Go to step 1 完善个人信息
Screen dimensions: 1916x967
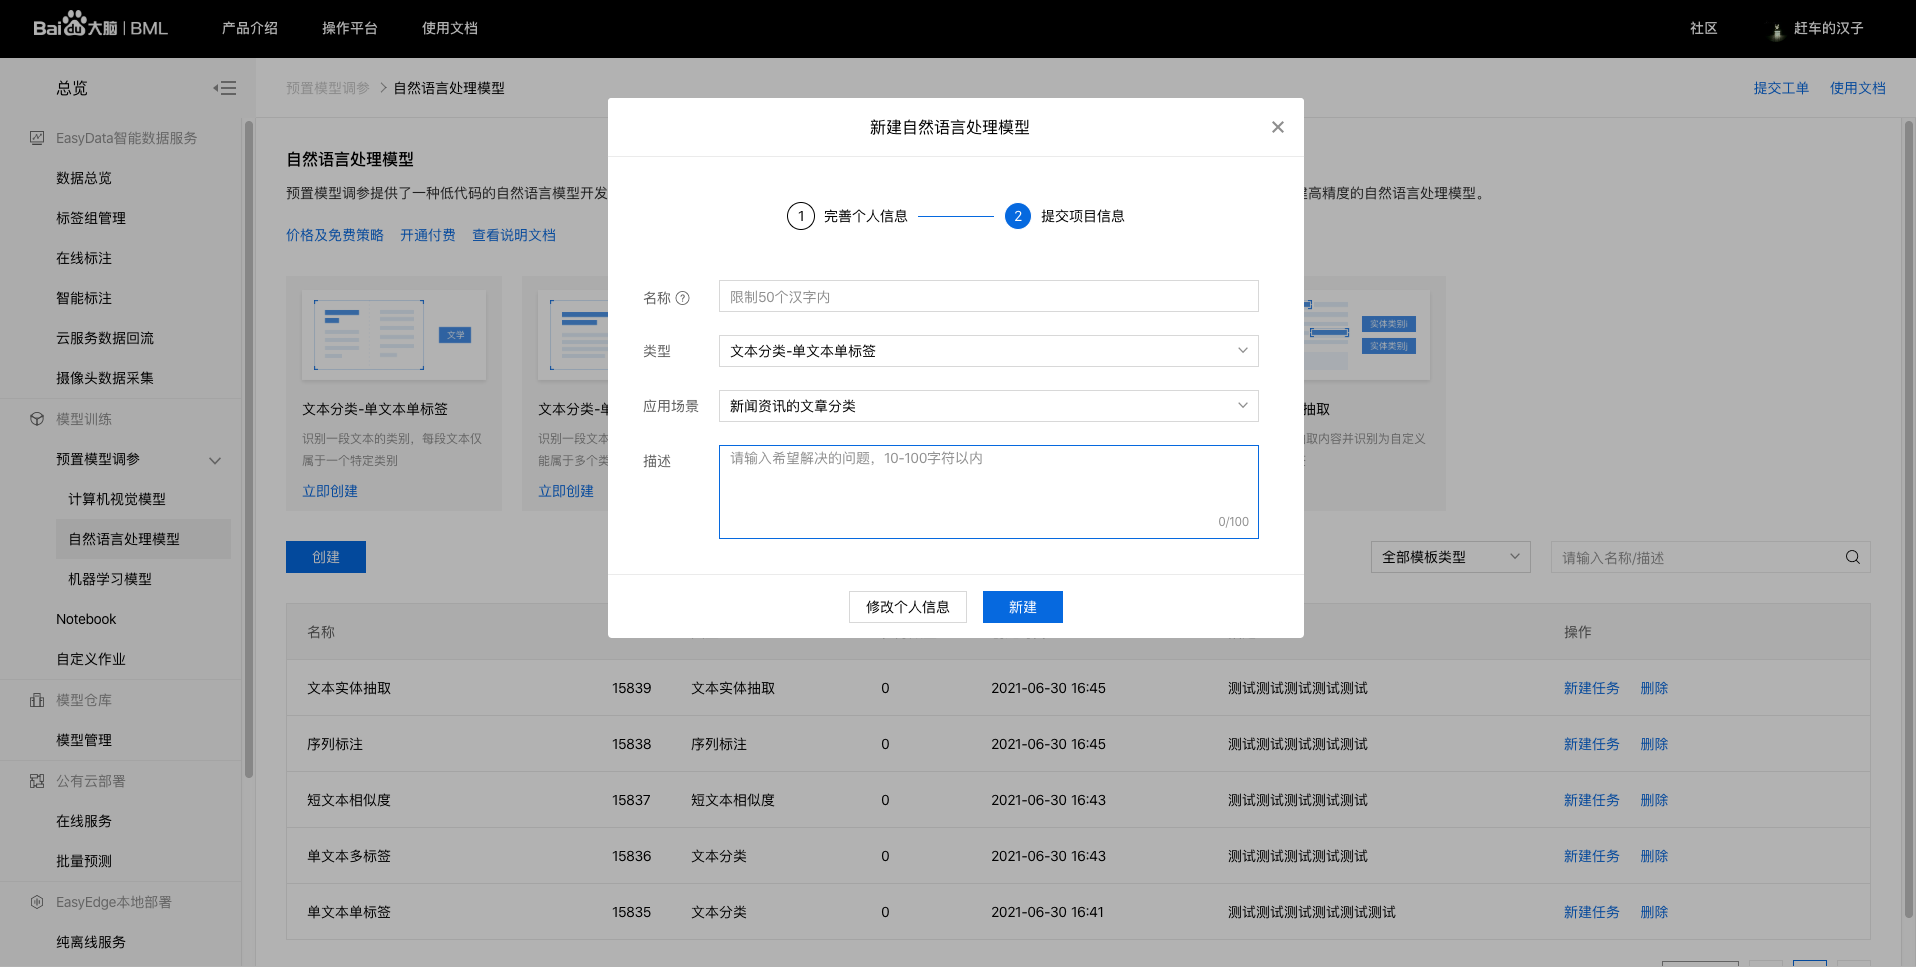coord(801,216)
